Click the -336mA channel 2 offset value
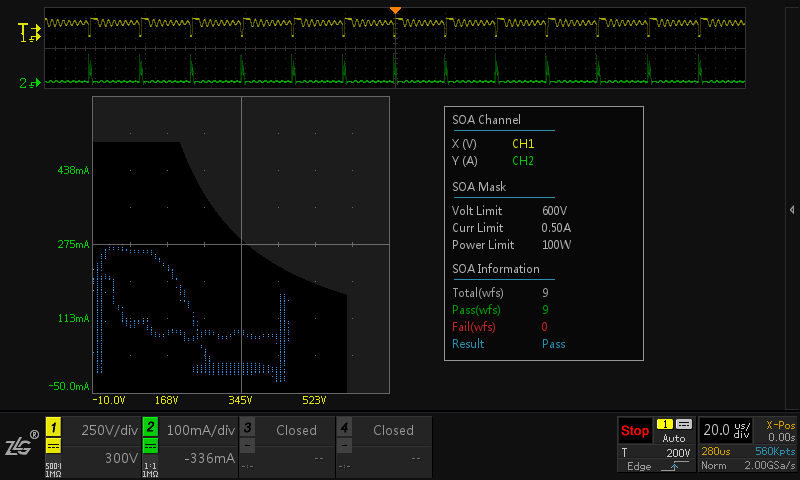This screenshot has width=800, height=480. 209,458
